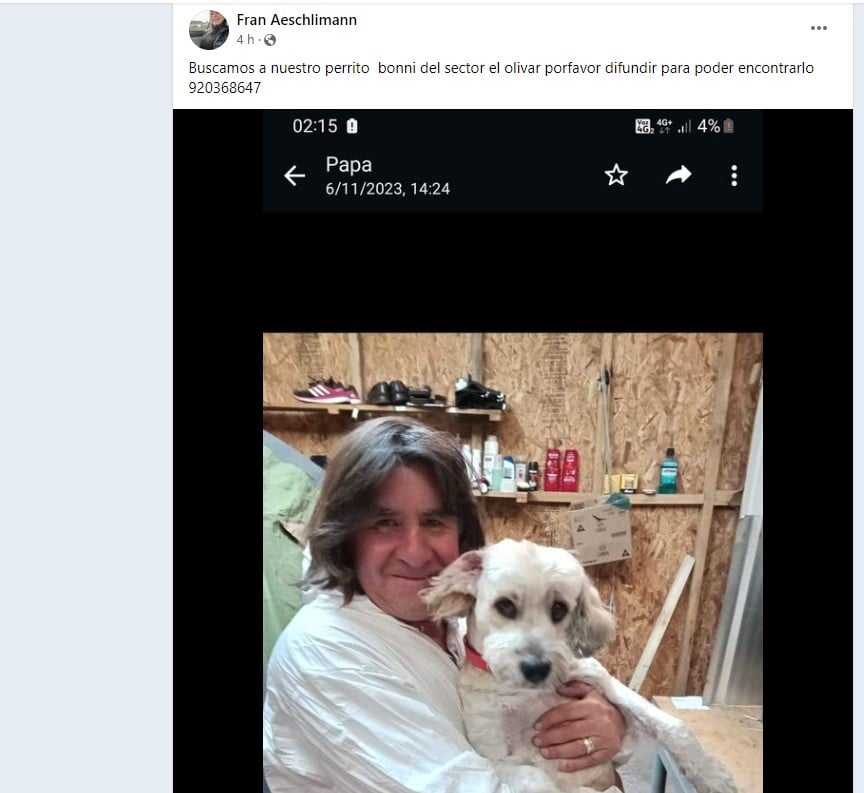Open Fran Aeschlimann's profile picture

pyautogui.click(x=209, y=30)
